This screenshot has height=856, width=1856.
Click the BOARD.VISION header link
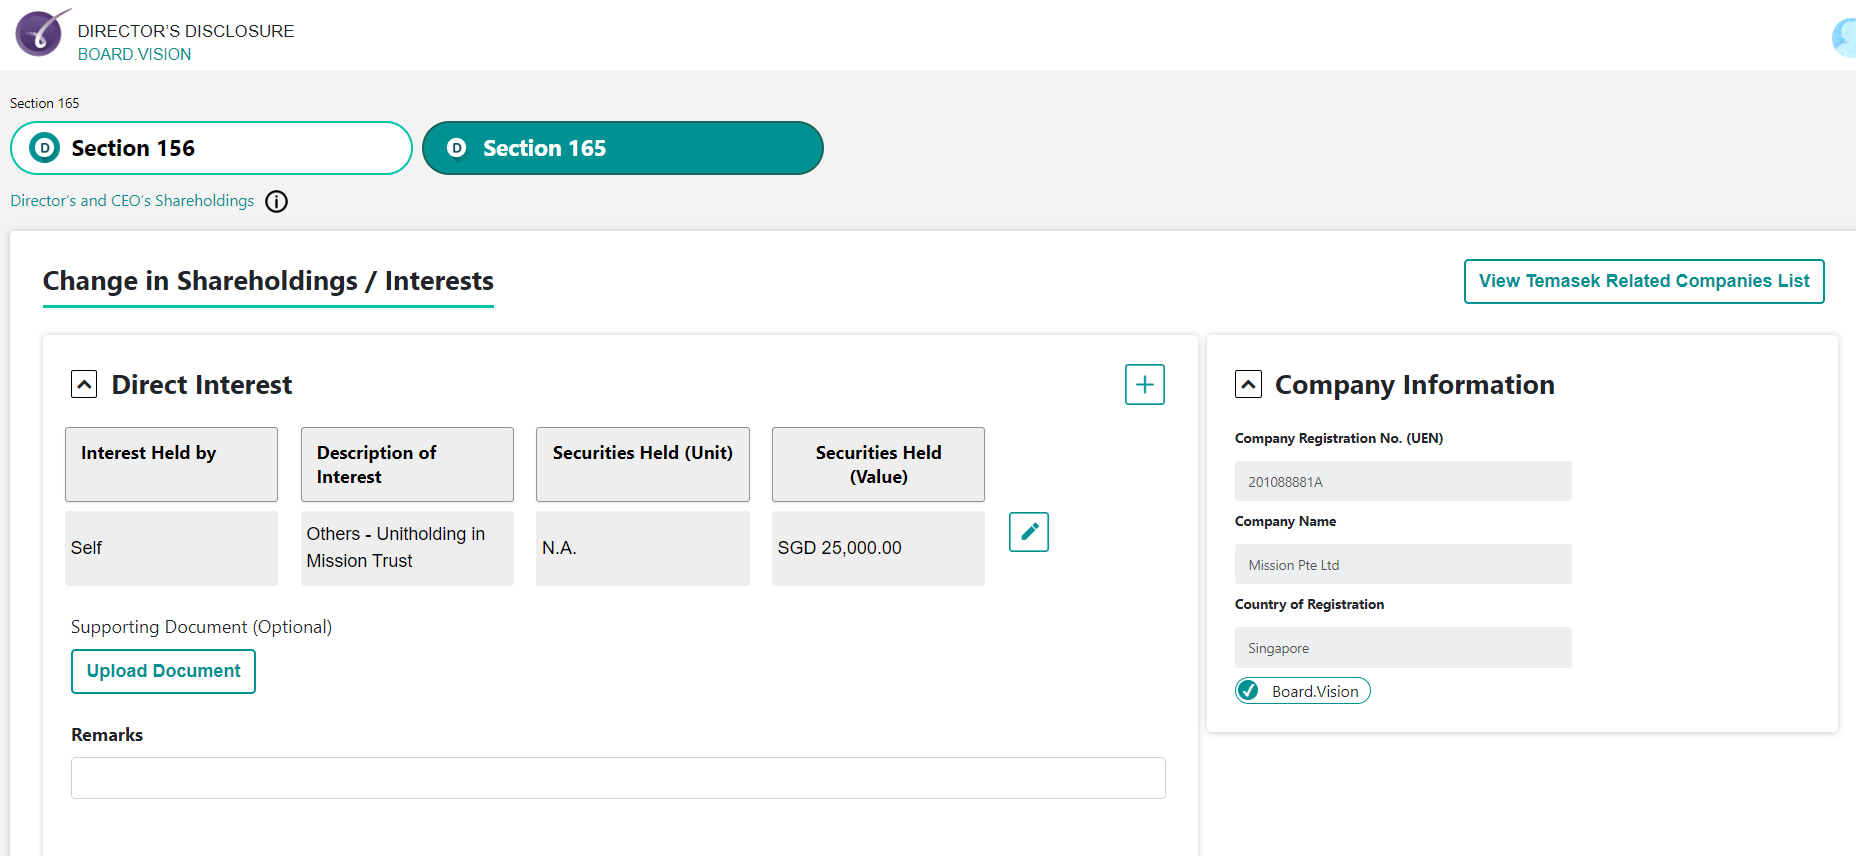pos(134,54)
